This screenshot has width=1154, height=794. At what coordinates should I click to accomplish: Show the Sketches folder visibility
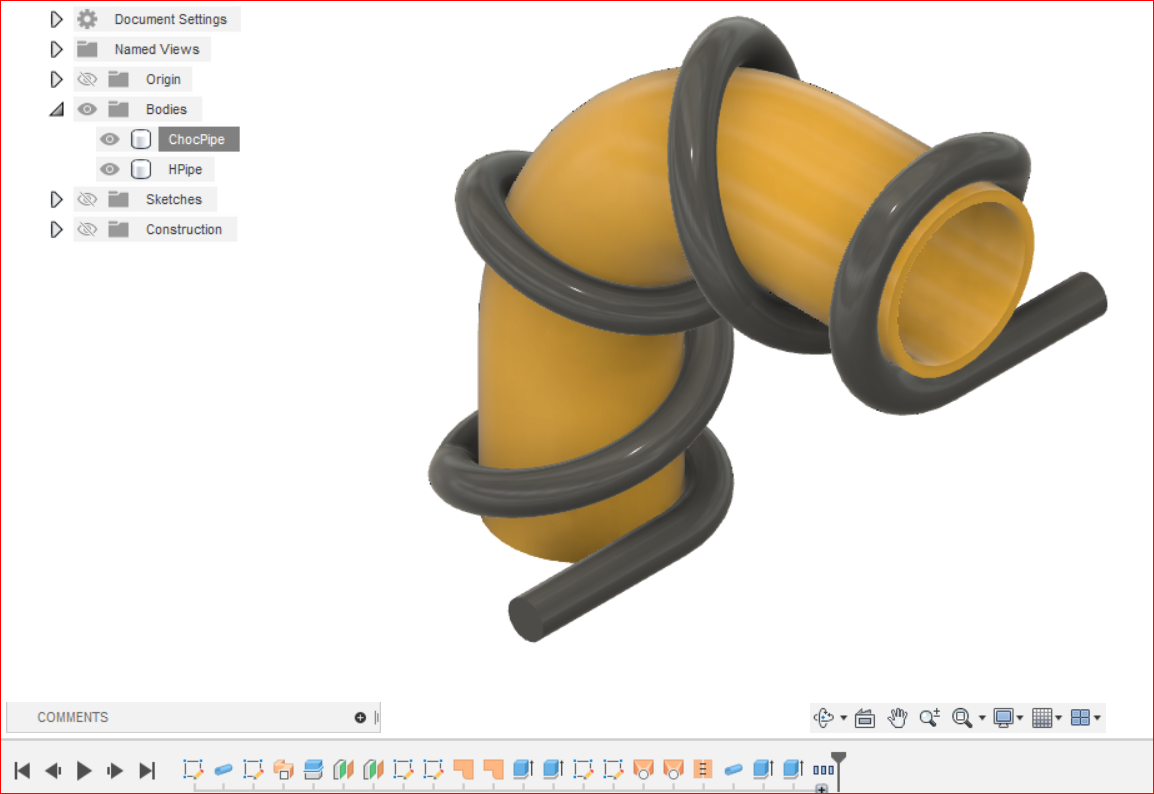pos(87,199)
